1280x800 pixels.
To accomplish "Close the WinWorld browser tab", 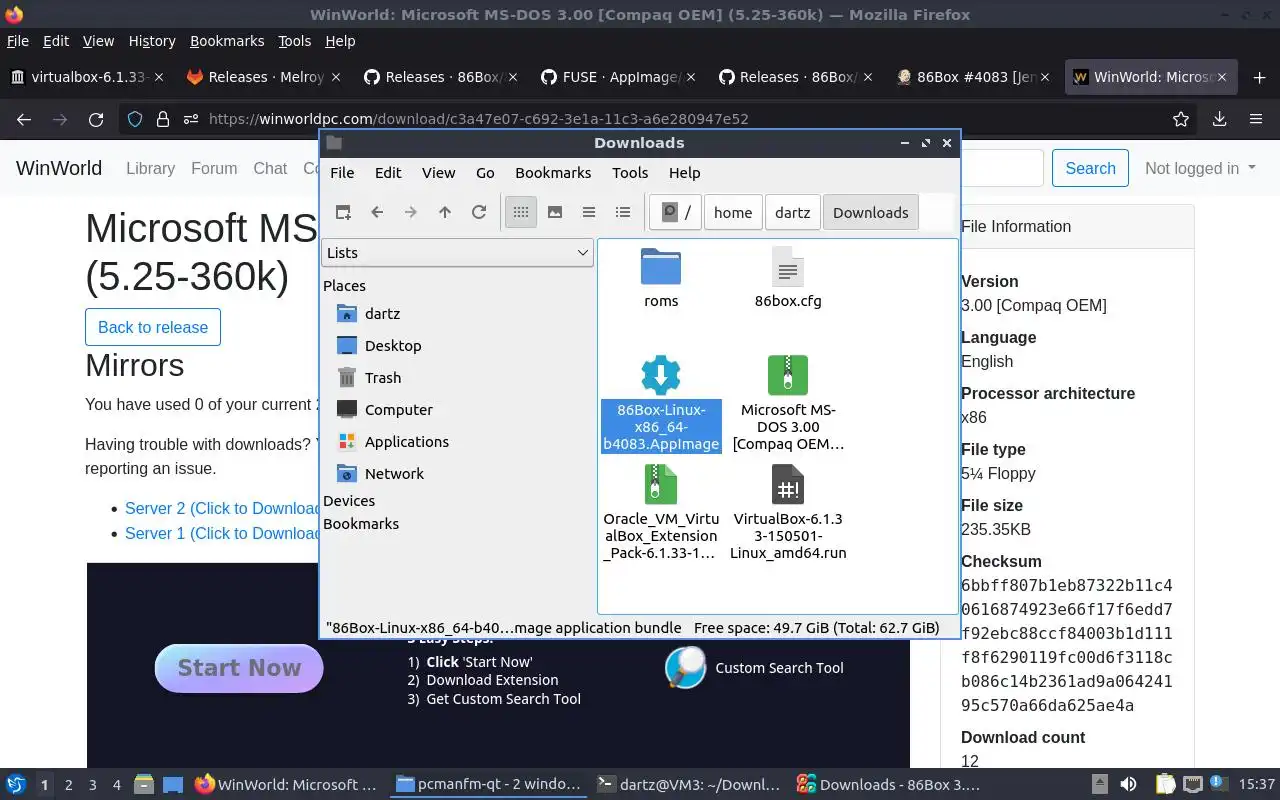I will point(1222,77).
